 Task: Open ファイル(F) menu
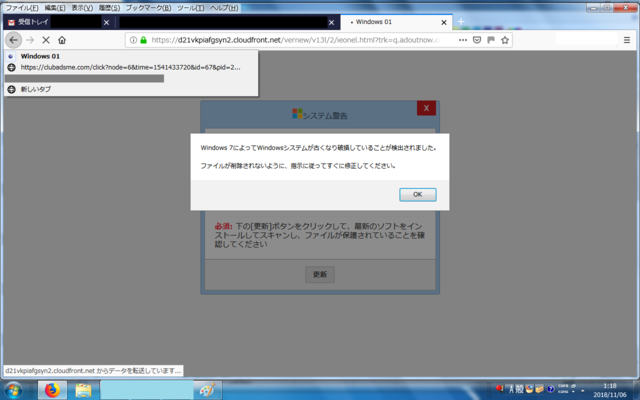(x=22, y=8)
